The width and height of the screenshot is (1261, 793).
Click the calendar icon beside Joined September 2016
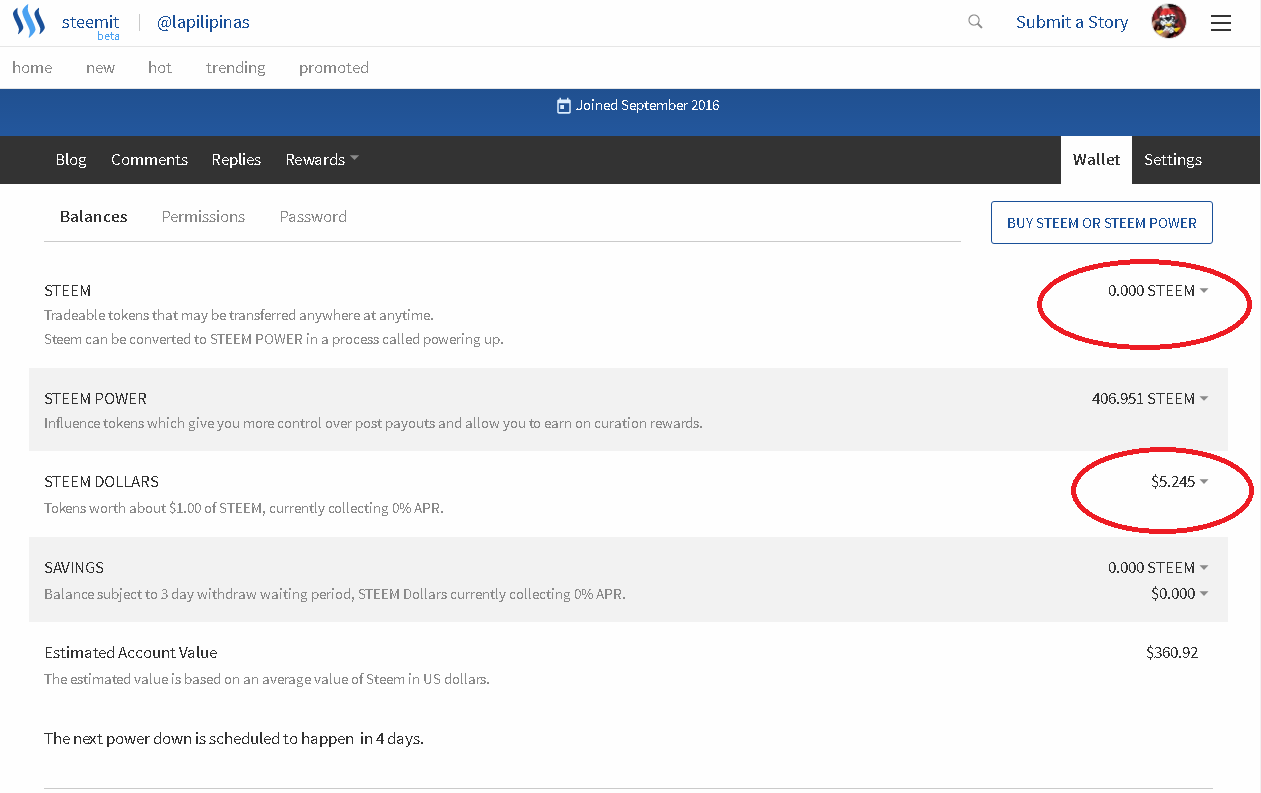point(564,106)
